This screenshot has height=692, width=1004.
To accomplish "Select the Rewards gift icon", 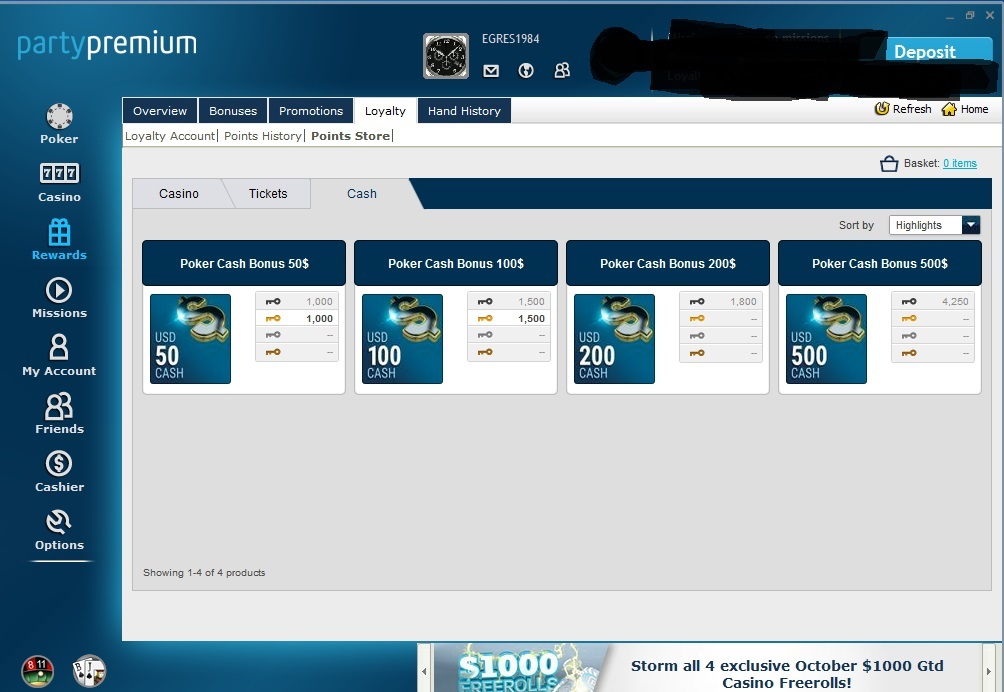I will 59,232.
